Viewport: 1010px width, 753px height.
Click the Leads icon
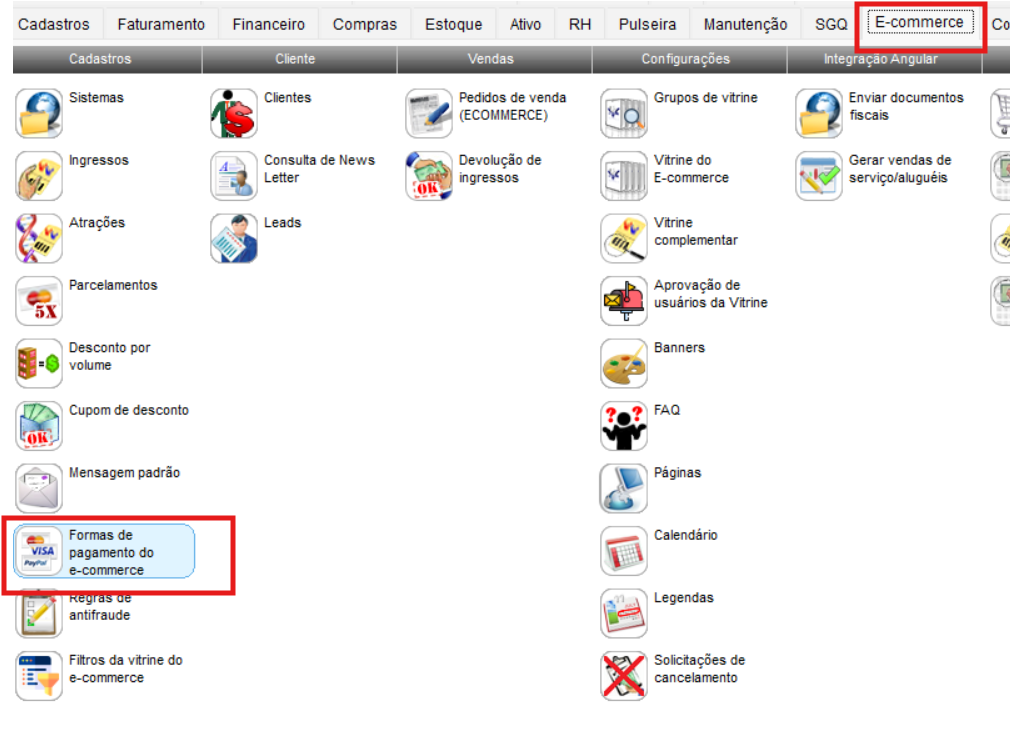[x=234, y=238]
